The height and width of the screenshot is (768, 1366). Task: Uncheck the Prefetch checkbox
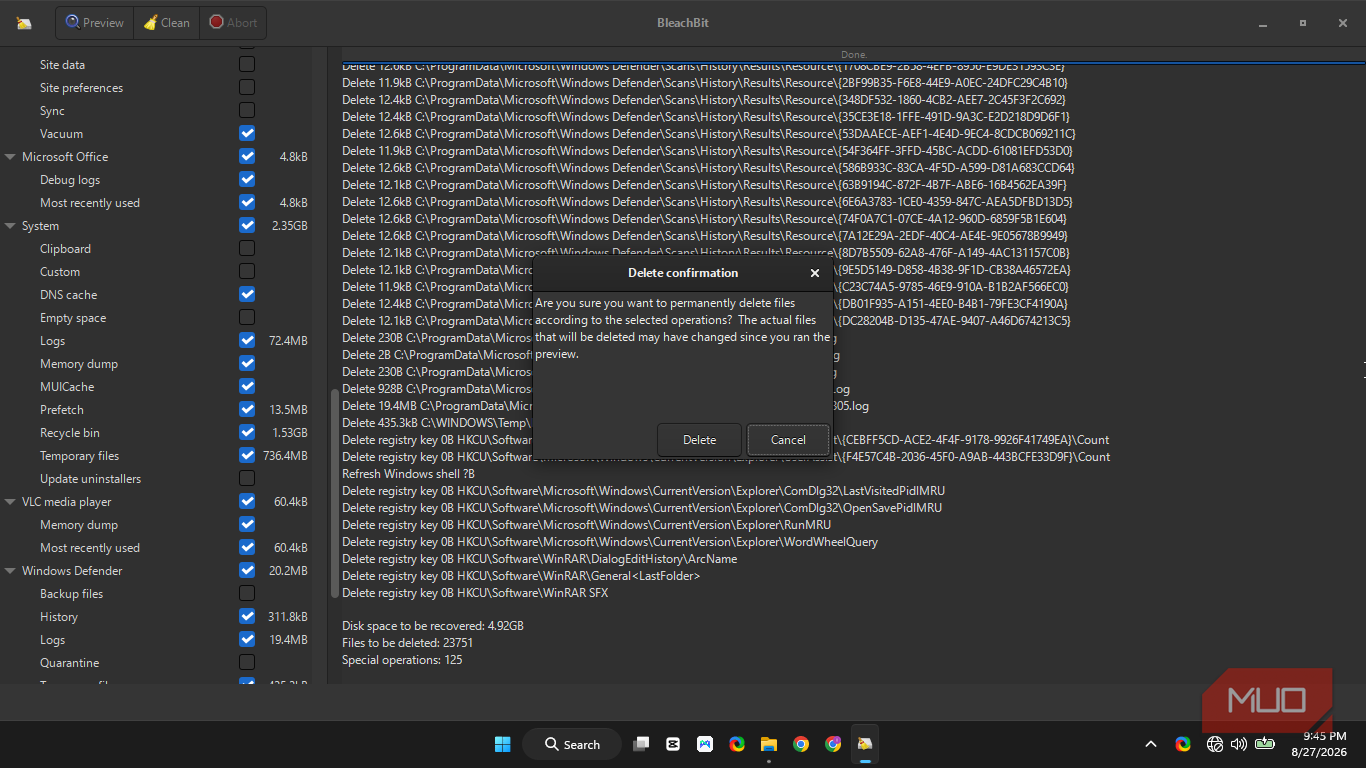(247, 410)
